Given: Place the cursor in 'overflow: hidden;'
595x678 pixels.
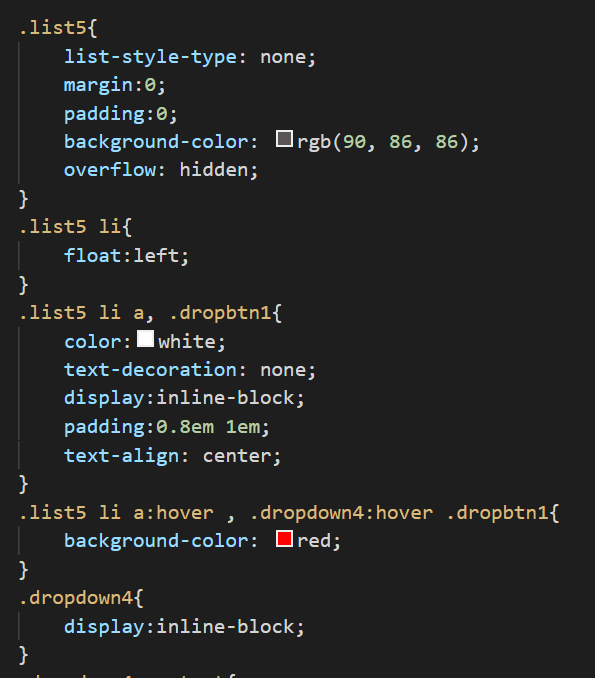Looking at the screenshot, I should (161, 170).
